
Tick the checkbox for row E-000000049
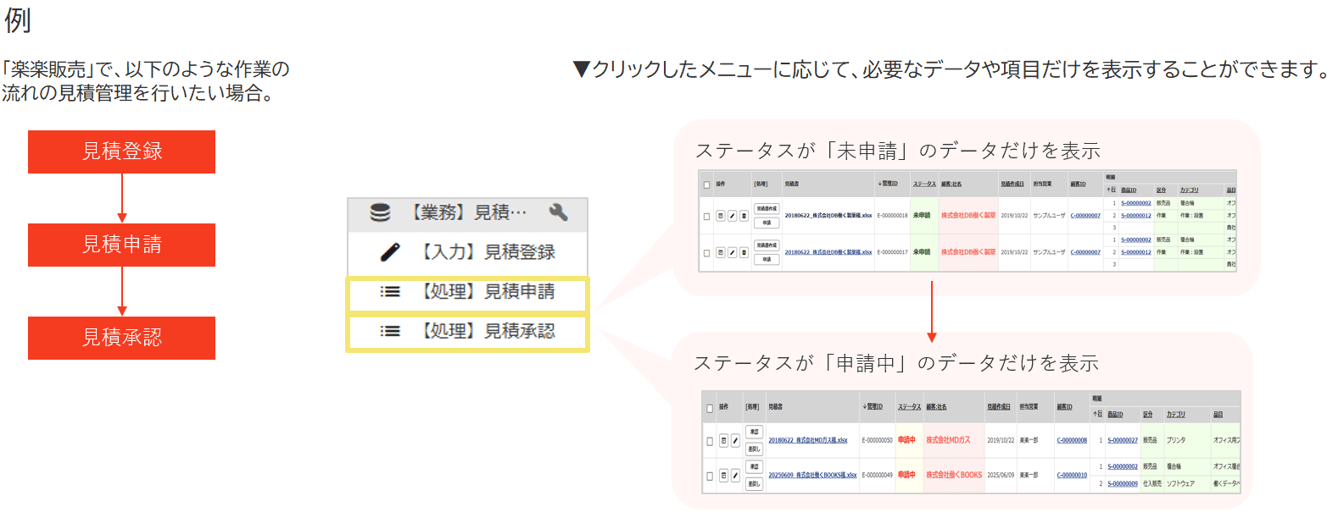pos(710,475)
